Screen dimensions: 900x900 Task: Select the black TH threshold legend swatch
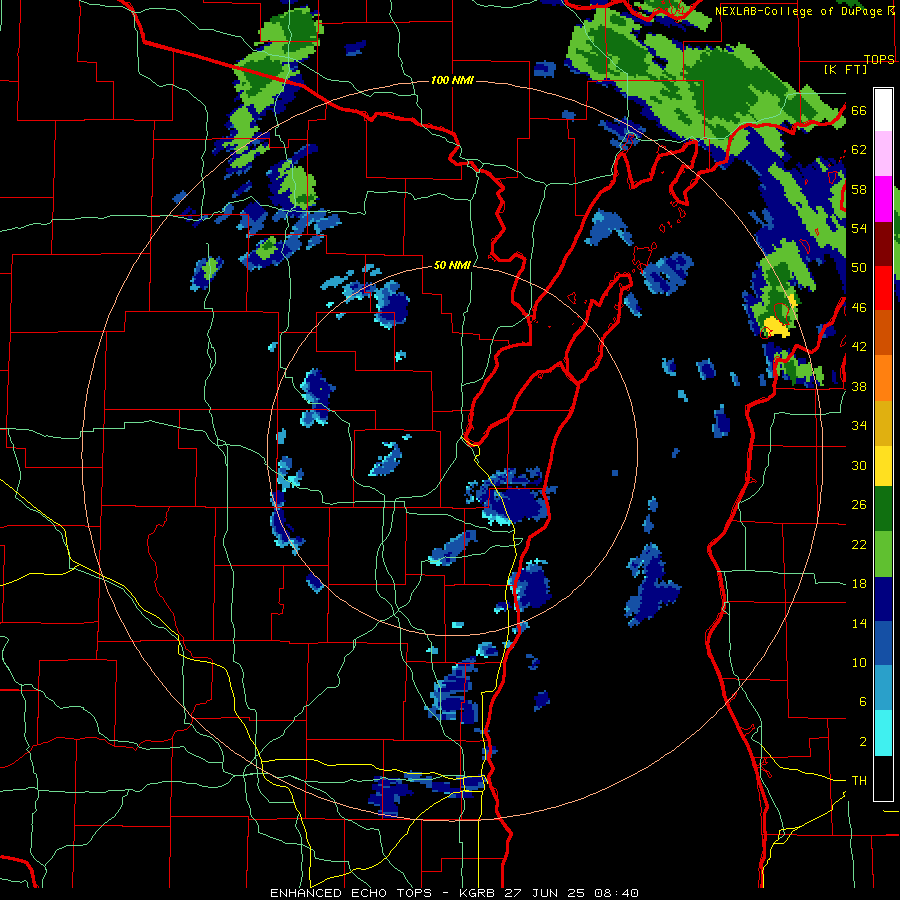883,778
